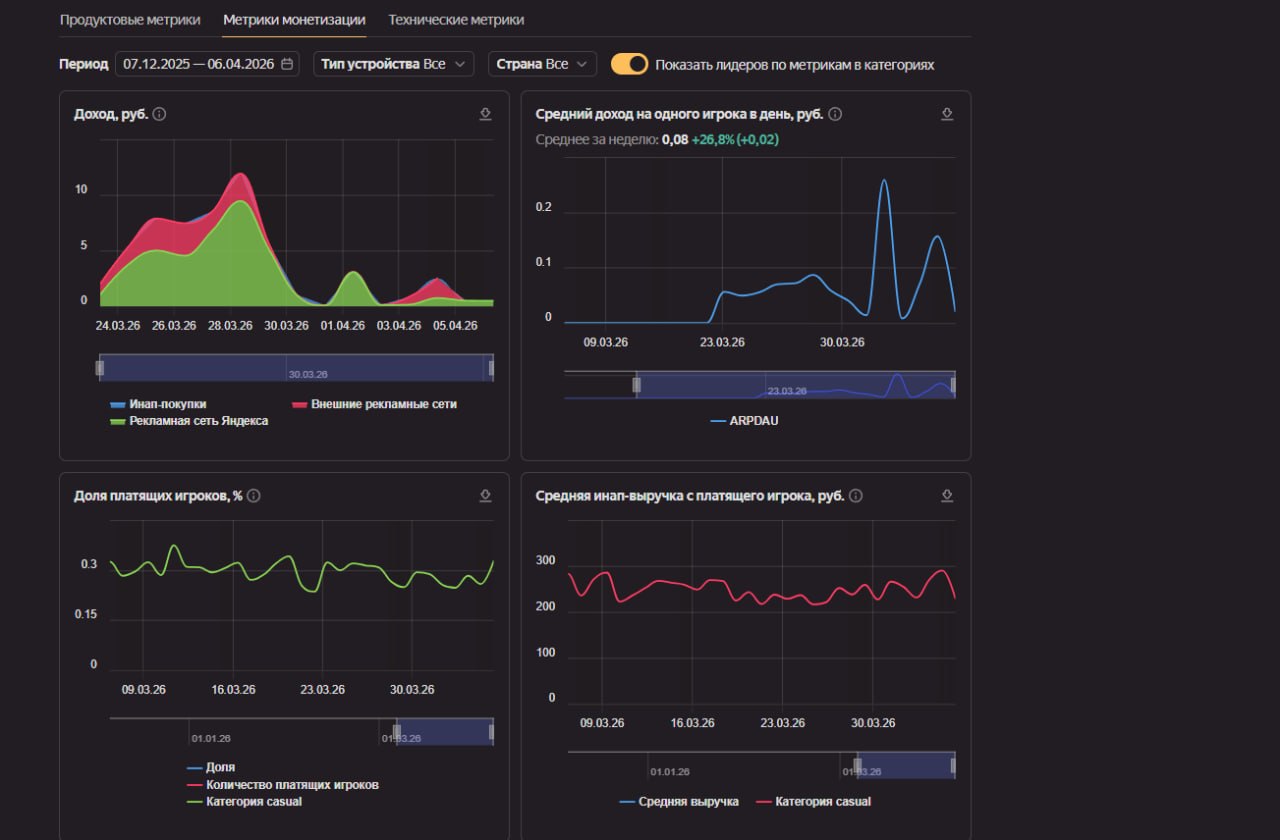Toggle Рекламная сеть Яндекса legend item
The image size is (1280, 840).
click(x=188, y=421)
